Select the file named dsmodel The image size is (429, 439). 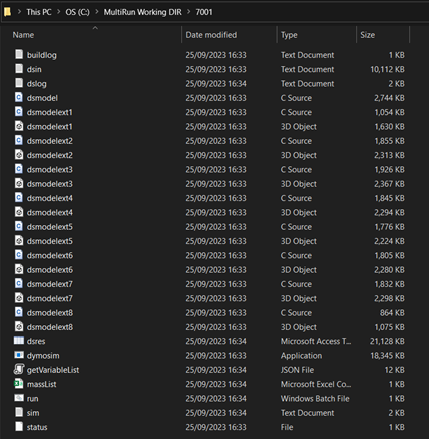[x=42, y=98]
